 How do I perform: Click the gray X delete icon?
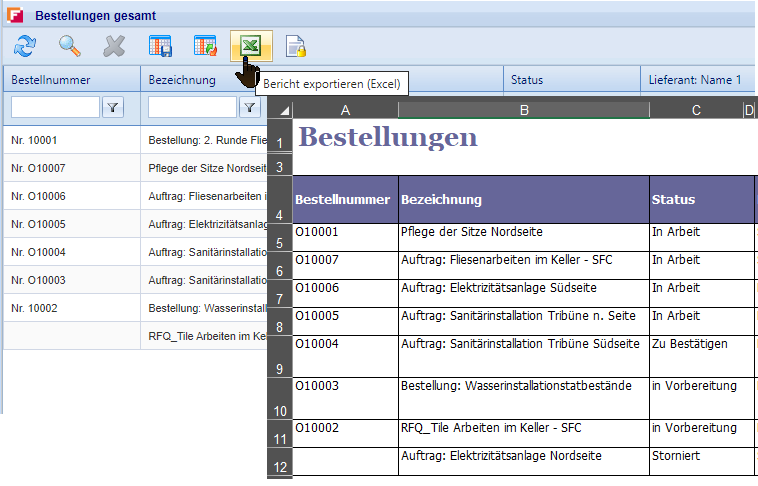[x=114, y=46]
